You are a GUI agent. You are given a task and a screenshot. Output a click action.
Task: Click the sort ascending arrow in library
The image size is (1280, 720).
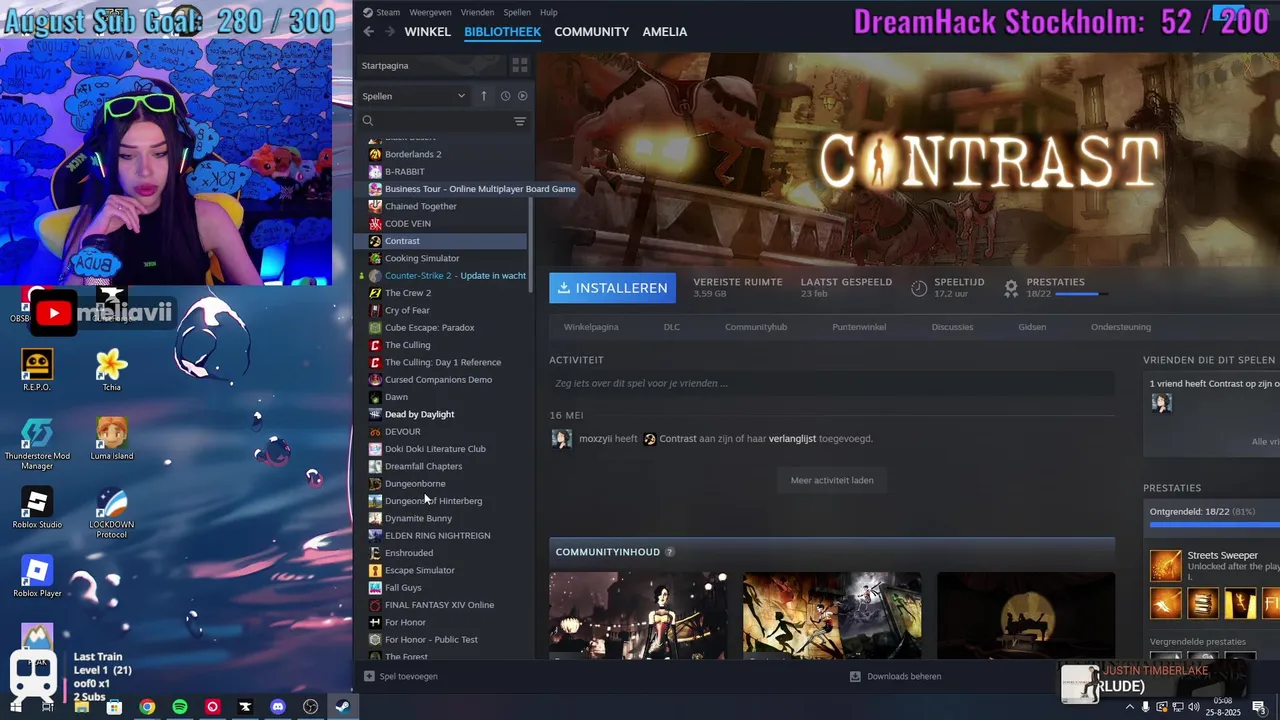484,96
